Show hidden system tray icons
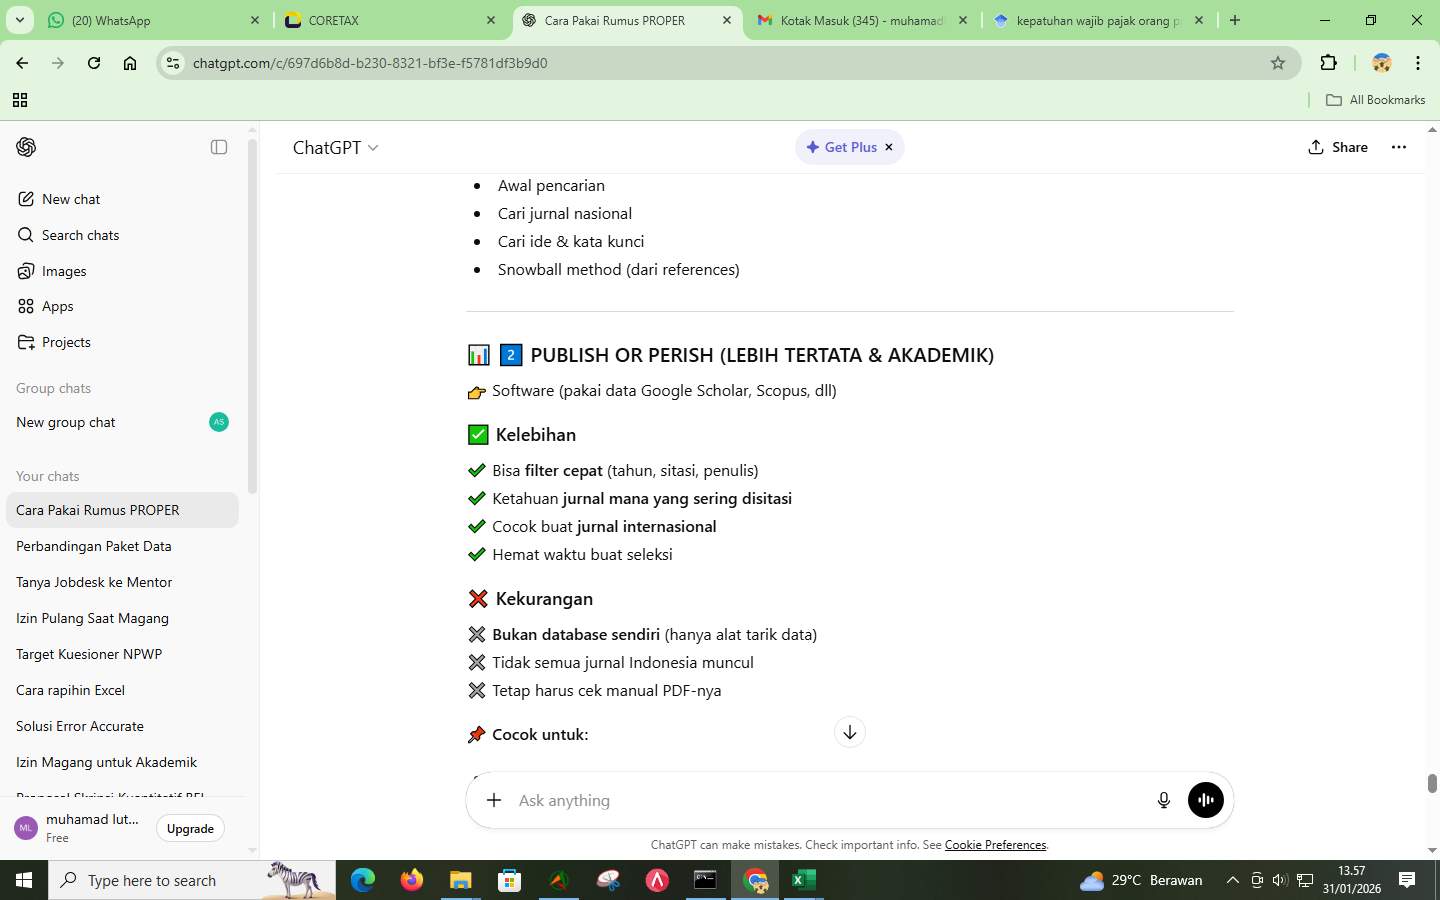The image size is (1440, 900). 1233,881
